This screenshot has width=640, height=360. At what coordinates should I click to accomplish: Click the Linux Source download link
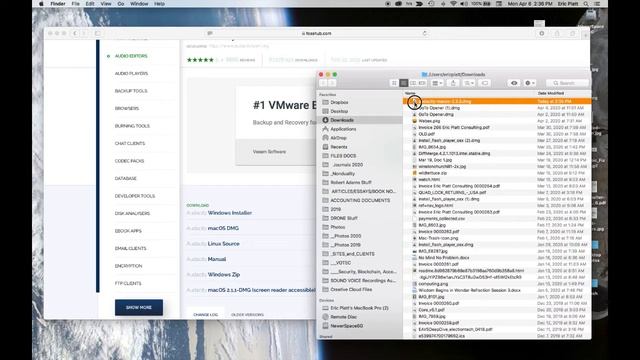click(x=223, y=244)
